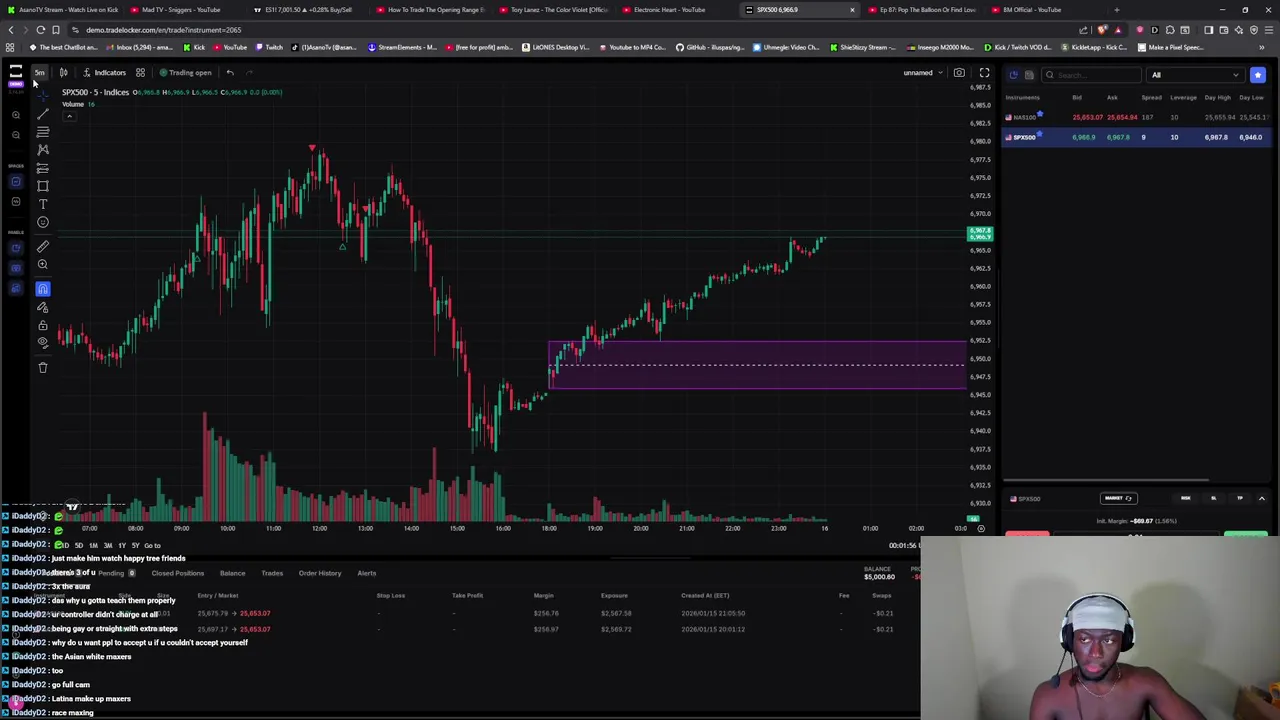Toggle favorites star filter button

coord(1258,75)
